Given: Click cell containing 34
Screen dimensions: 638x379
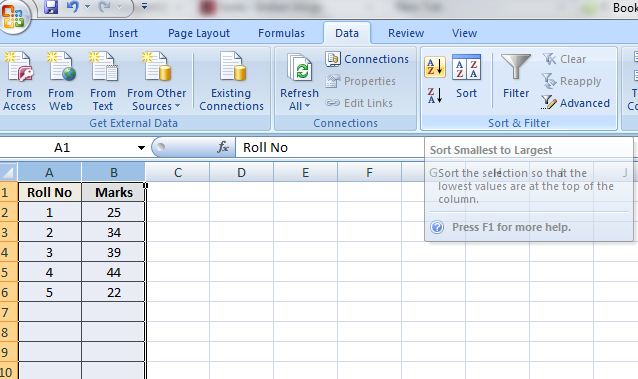Looking at the screenshot, I should pyautogui.click(x=114, y=232).
